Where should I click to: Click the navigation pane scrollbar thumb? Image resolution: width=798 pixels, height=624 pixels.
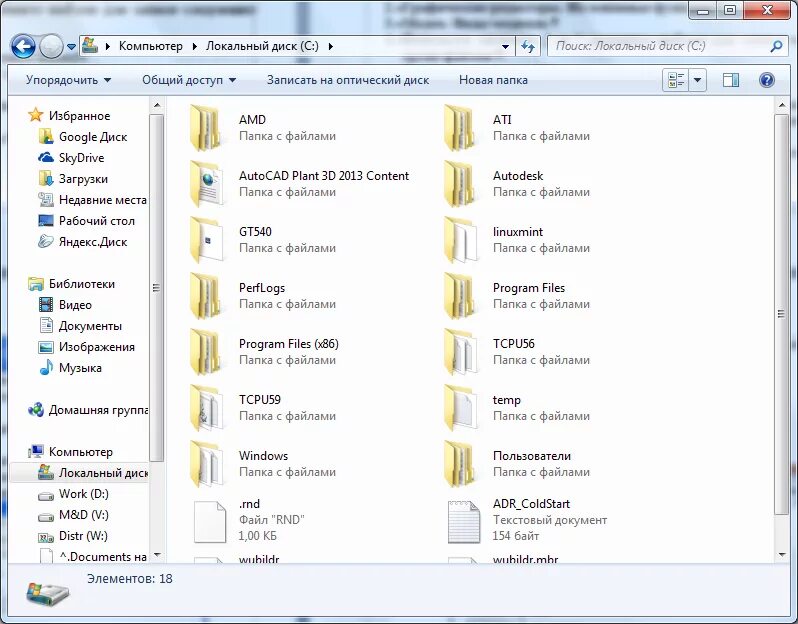157,288
